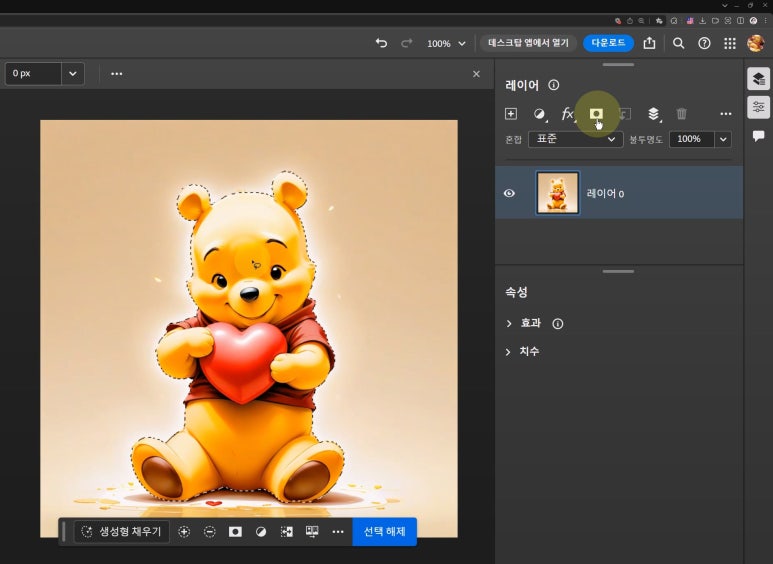Select the 레이어 0 thumbnail
This screenshot has height=564, width=773.
(558, 192)
